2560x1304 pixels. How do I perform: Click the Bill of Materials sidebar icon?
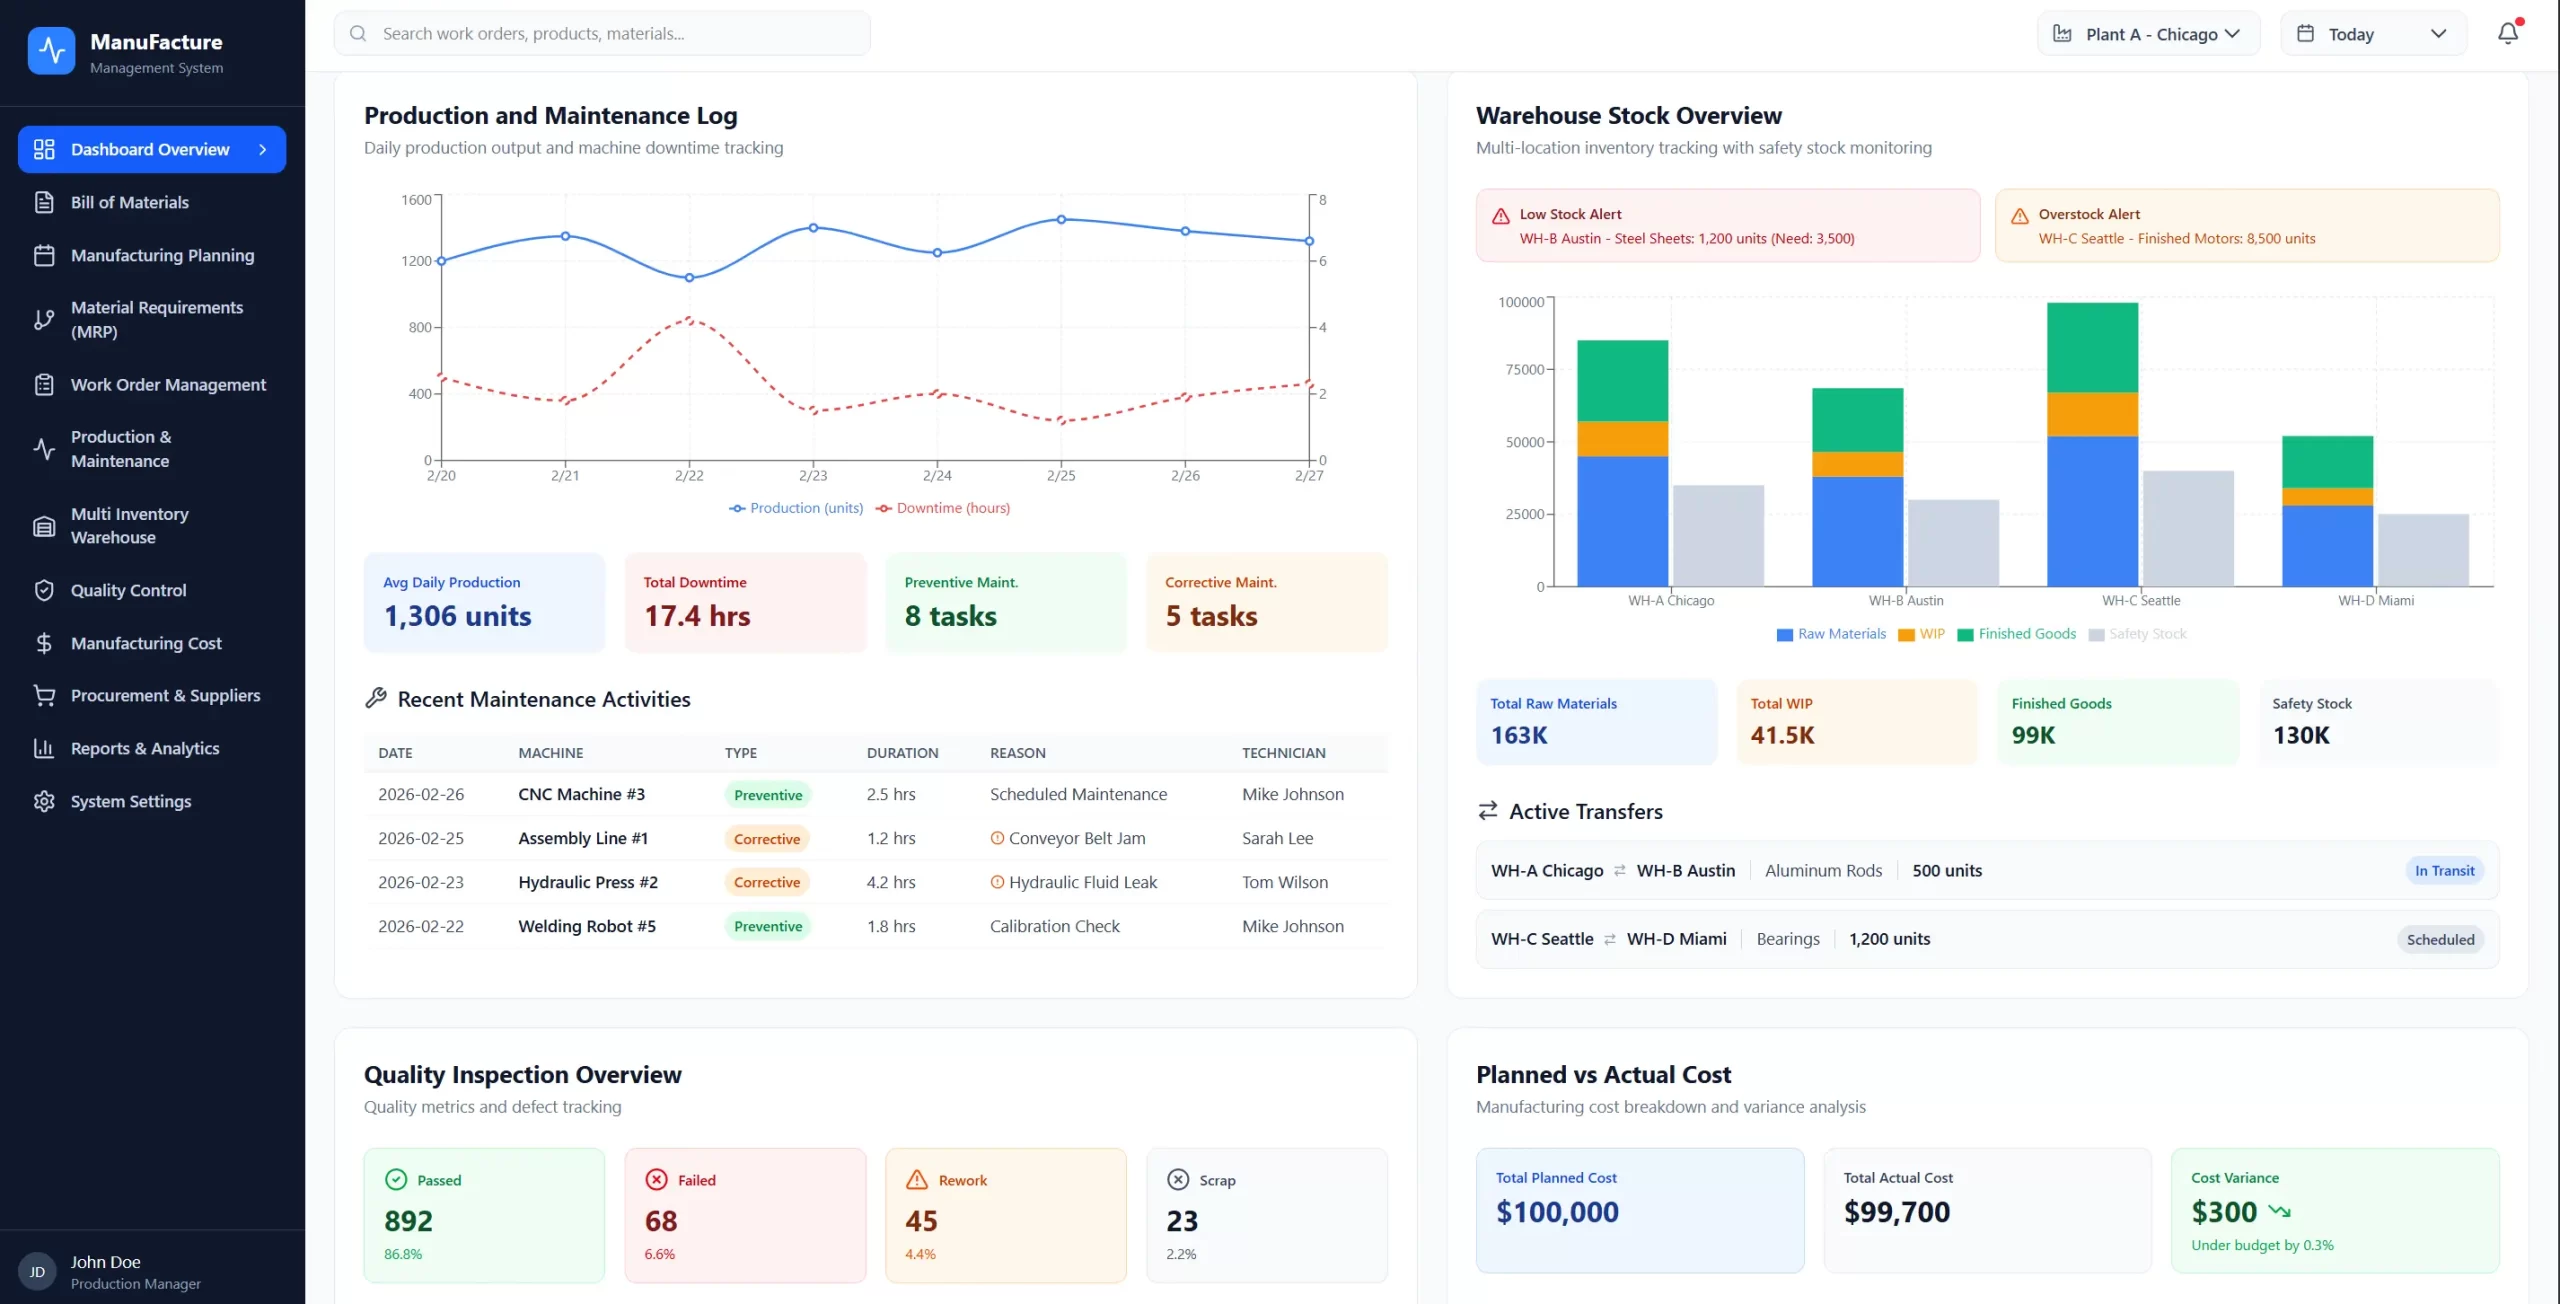click(x=44, y=202)
